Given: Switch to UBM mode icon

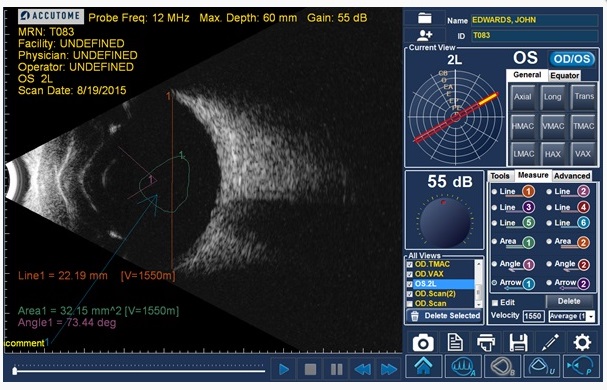Looking at the screenshot, I should coord(542,366).
